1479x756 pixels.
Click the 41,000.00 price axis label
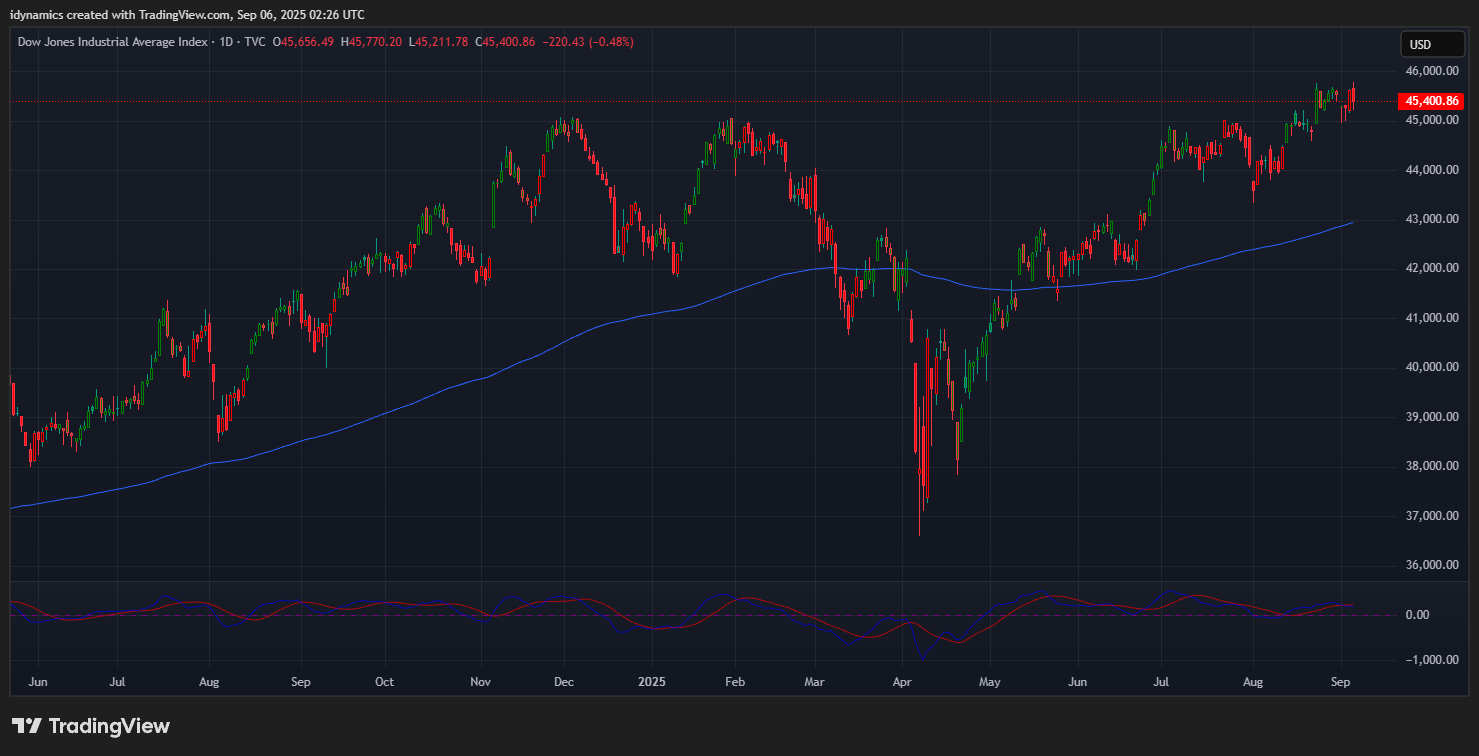pyautogui.click(x=1432, y=318)
